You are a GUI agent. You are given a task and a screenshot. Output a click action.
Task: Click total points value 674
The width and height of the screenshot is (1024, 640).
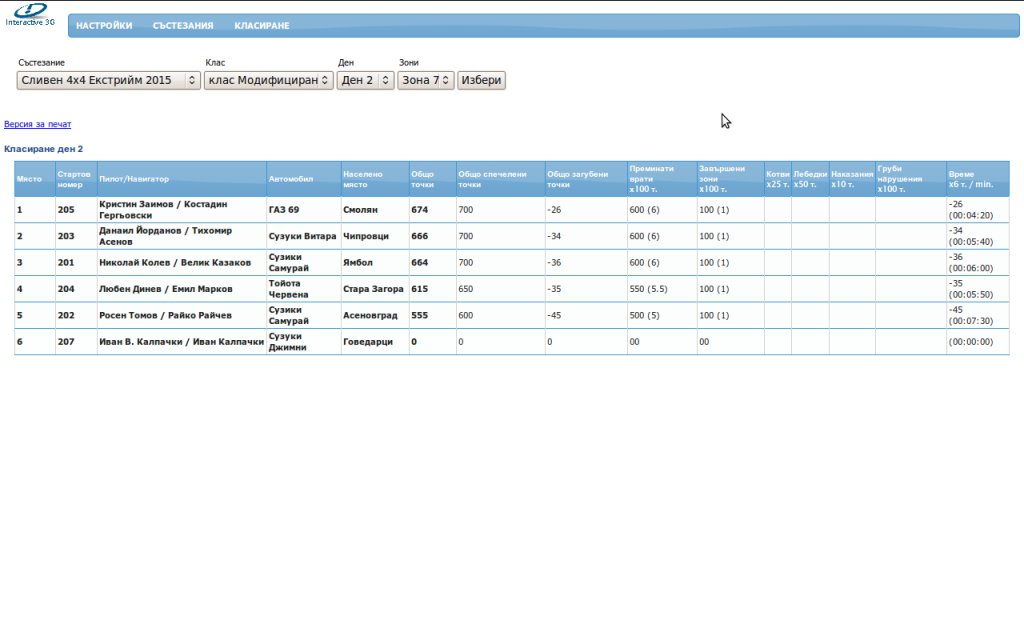point(419,210)
